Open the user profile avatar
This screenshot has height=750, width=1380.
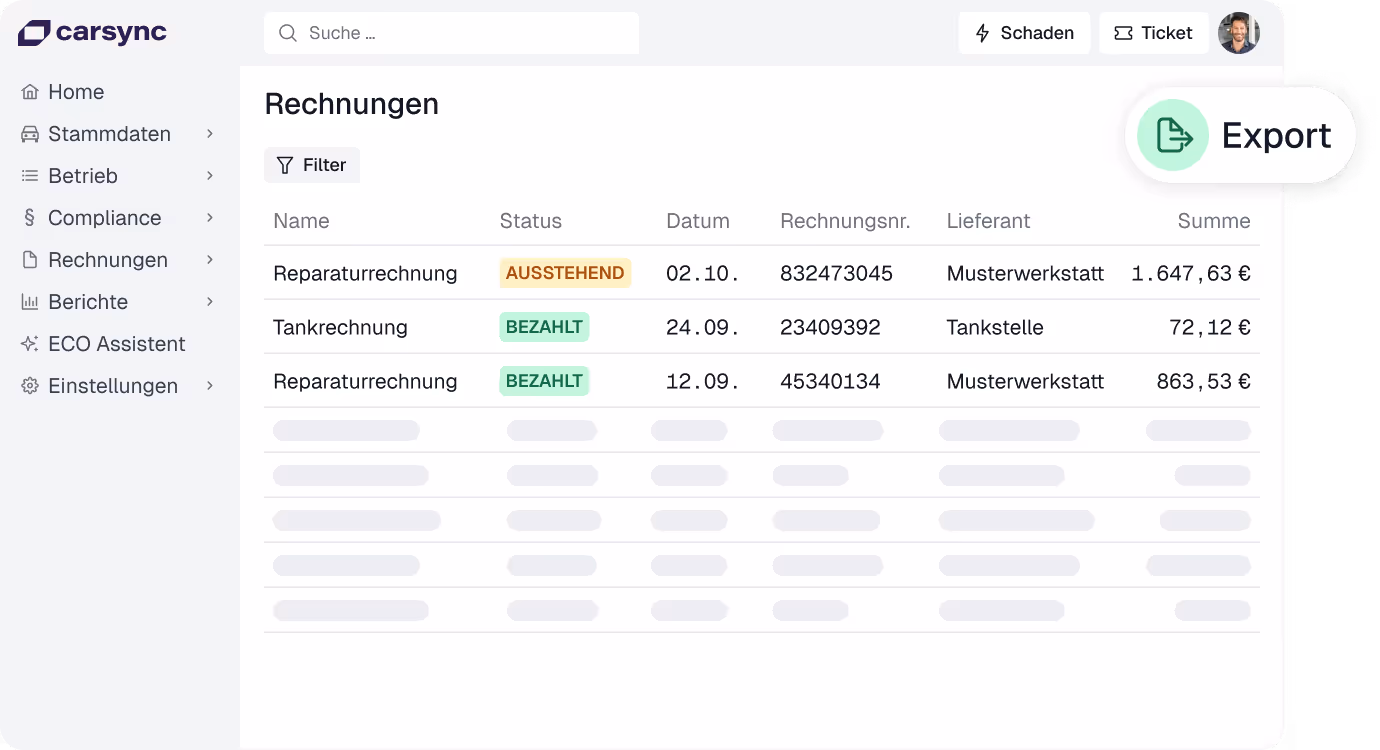tap(1239, 33)
